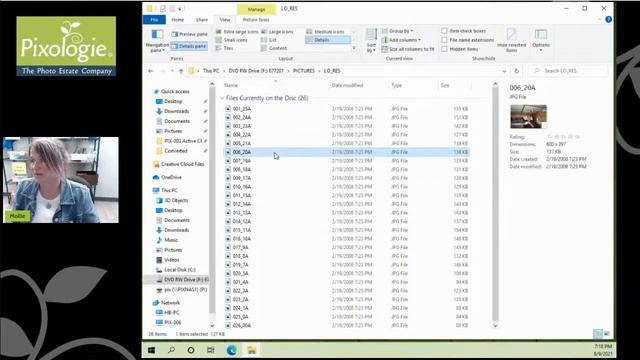Sort by Date modified column
The height and width of the screenshot is (360, 640).
click(x=359, y=85)
